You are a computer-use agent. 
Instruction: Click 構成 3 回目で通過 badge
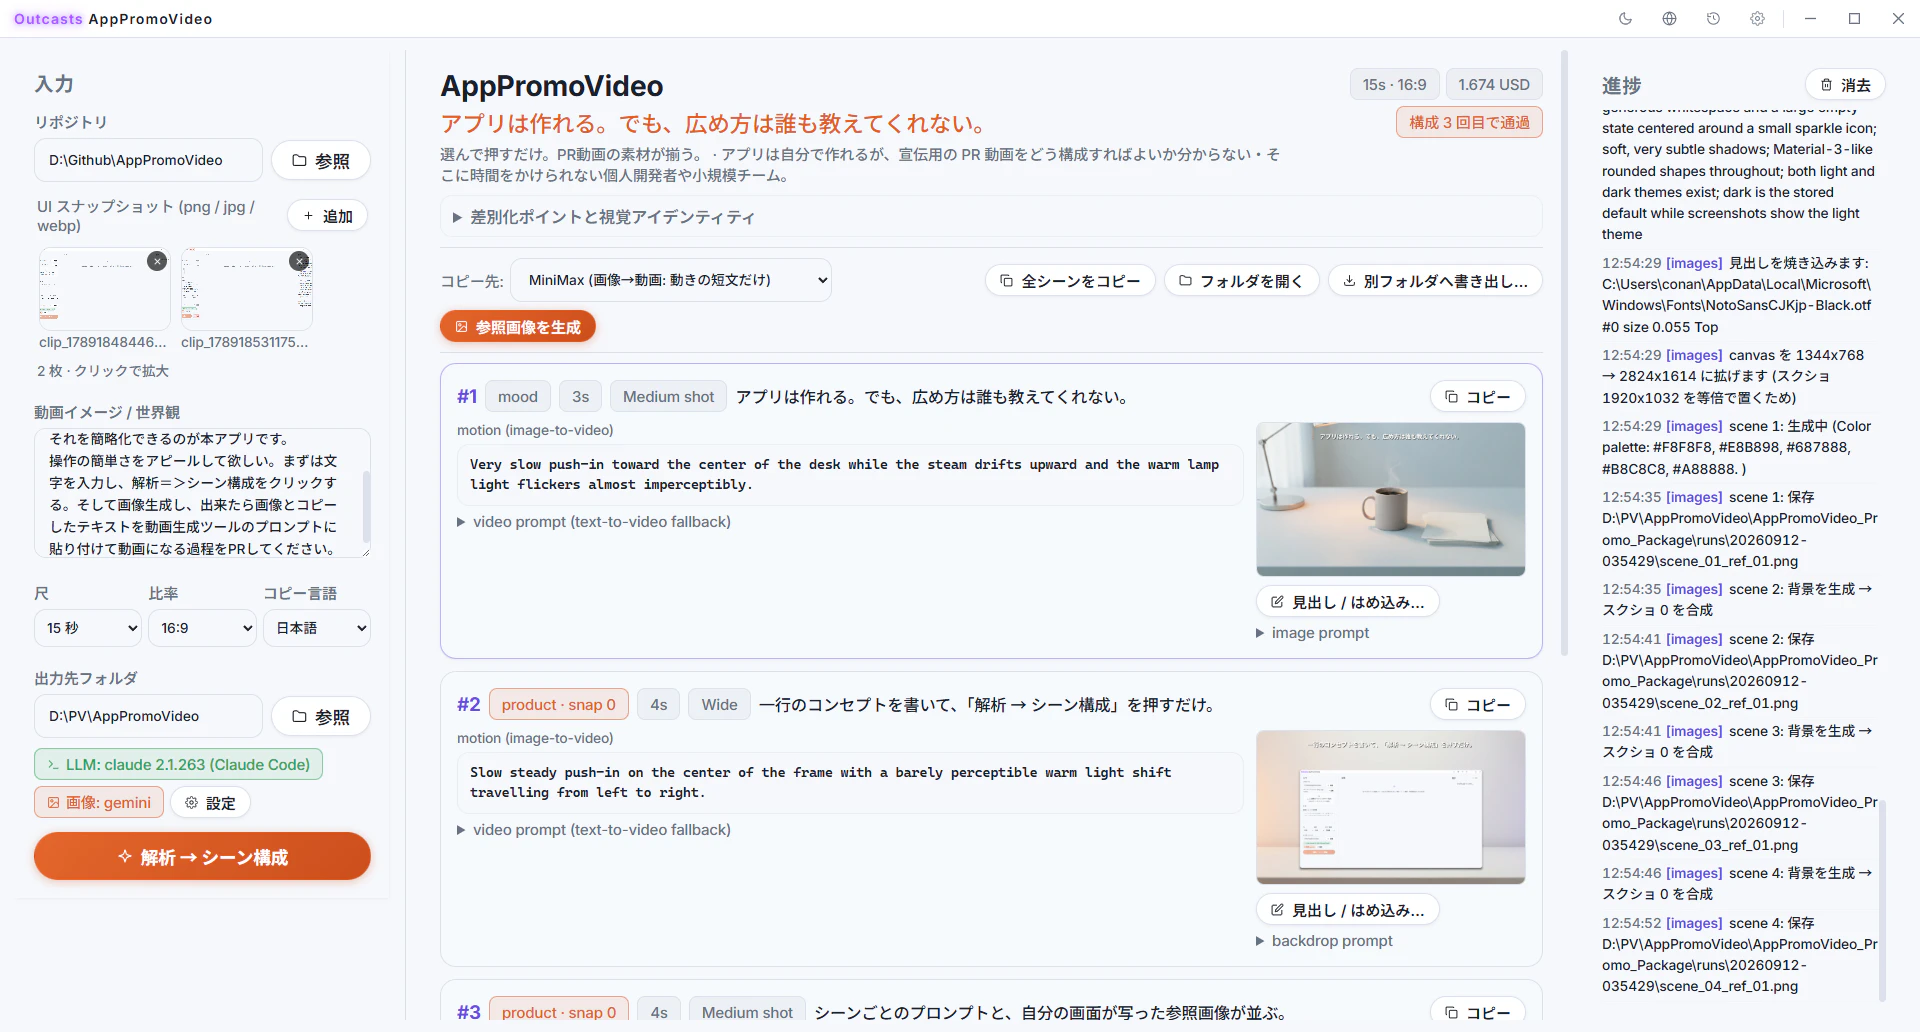(x=1469, y=122)
